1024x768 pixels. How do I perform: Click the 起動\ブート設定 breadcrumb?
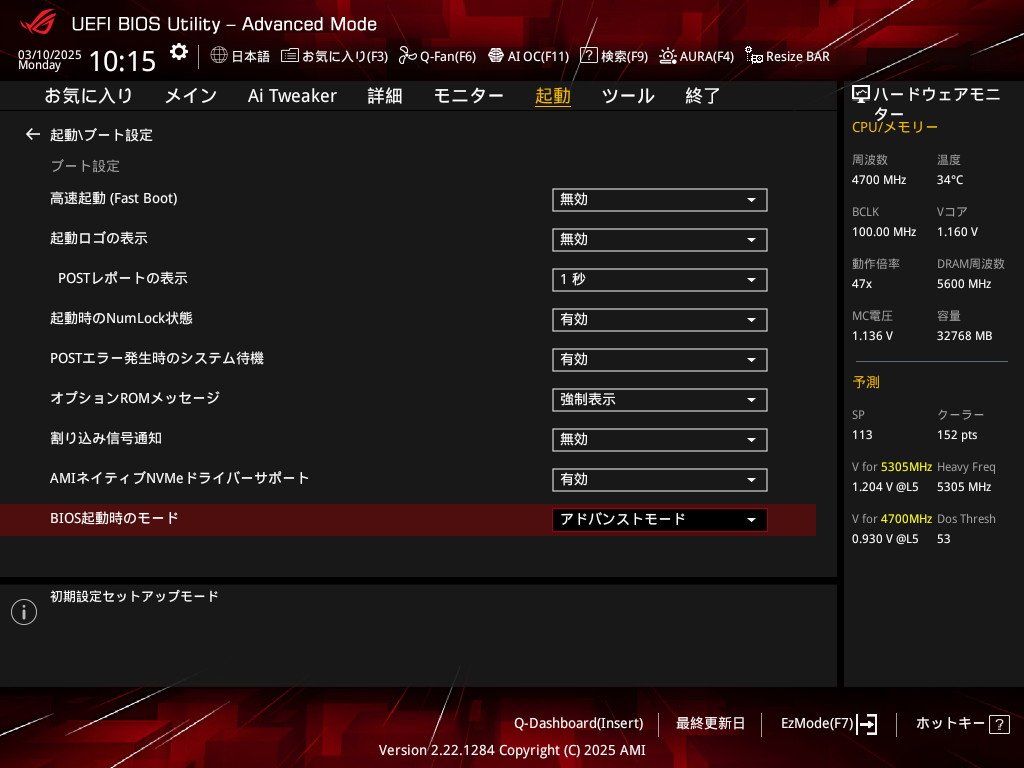tap(101, 135)
